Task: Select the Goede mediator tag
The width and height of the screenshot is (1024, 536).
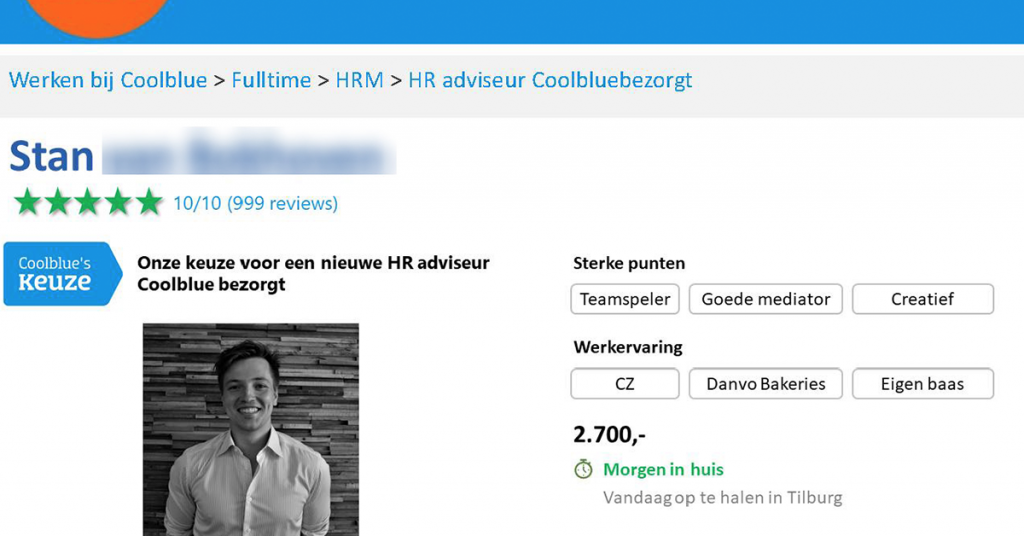Action: [766, 299]
